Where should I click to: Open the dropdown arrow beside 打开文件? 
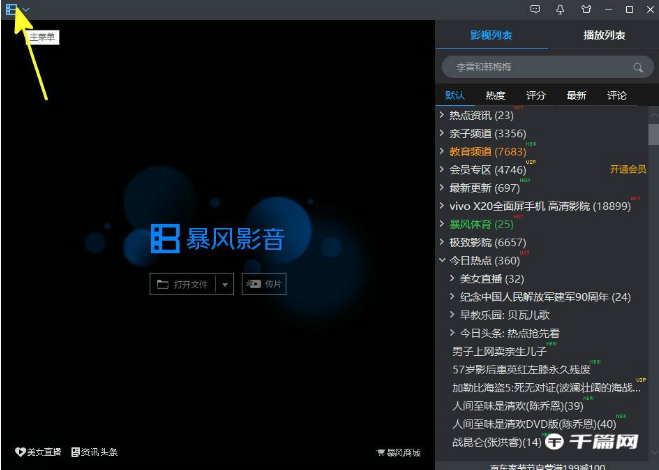click(225, 285)
